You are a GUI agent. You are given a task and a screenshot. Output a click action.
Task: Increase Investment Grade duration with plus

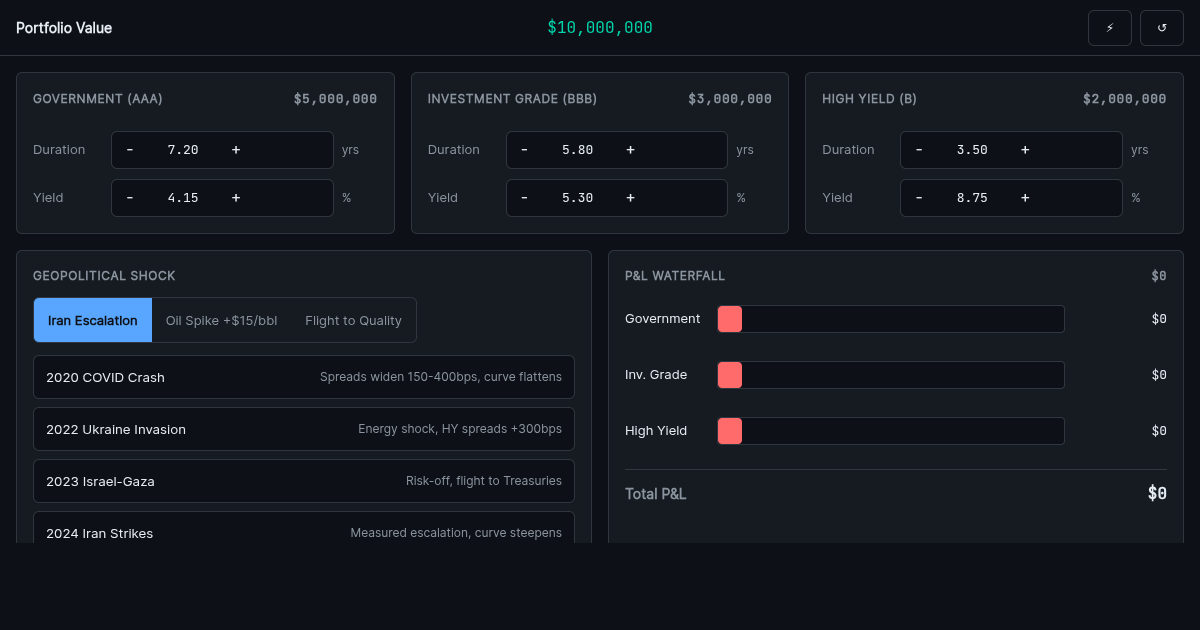click(630, 150)
